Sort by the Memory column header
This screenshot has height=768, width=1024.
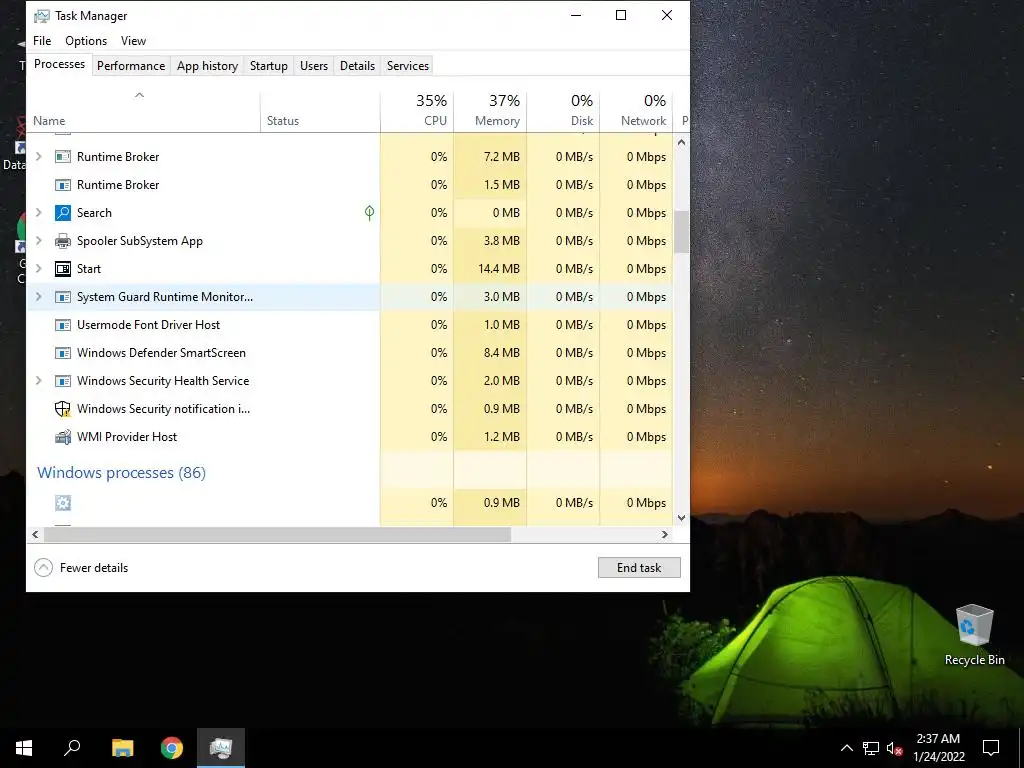point(490,111)
